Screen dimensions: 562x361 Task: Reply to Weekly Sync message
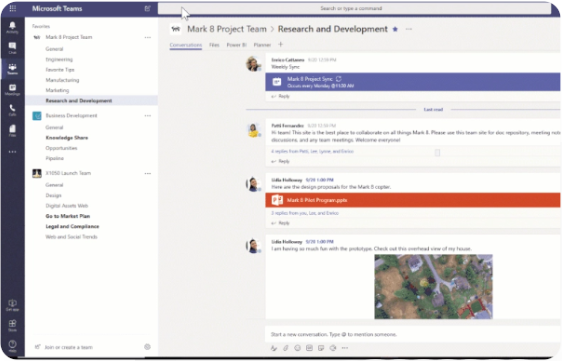280,96
